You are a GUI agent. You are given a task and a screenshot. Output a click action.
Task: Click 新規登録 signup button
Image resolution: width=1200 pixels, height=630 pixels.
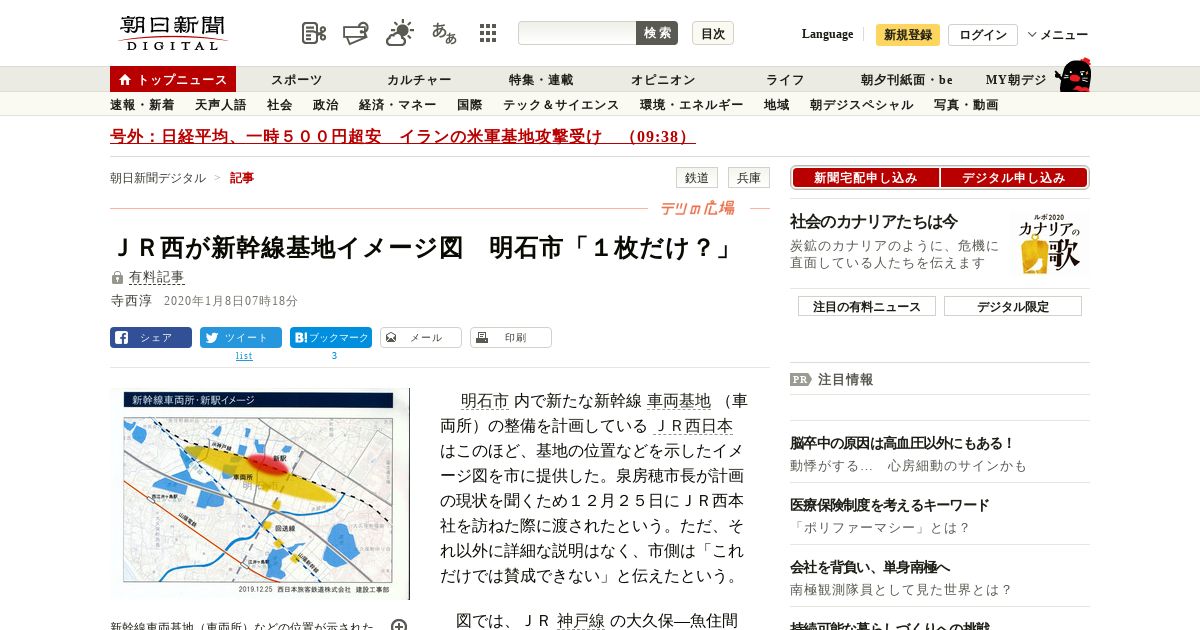click(x=908, y=35)
